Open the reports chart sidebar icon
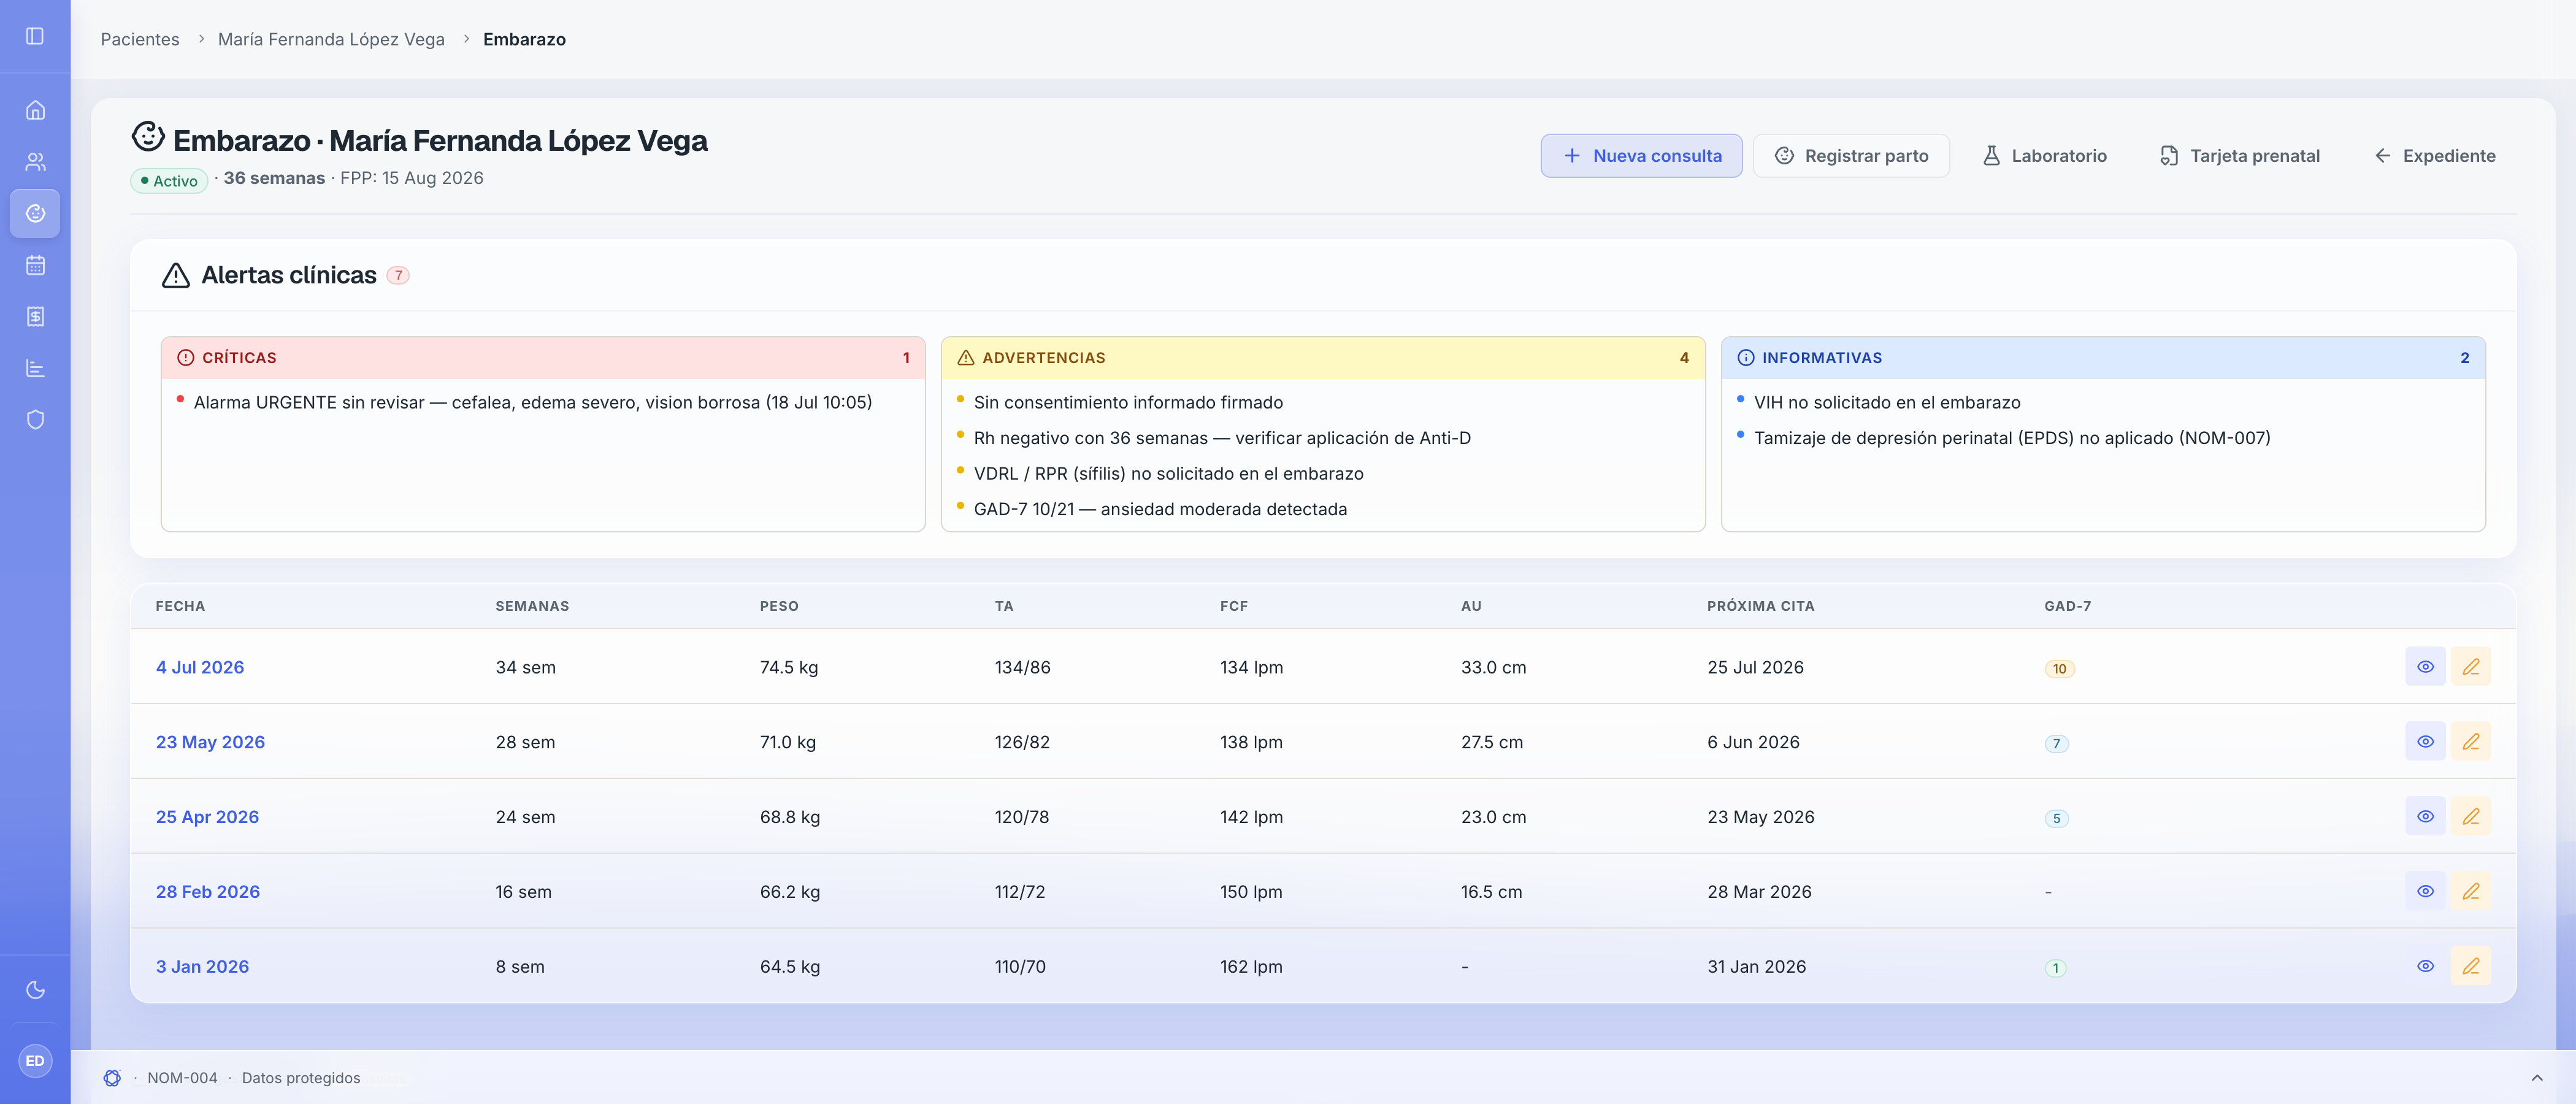This screenshot has height=1104, width=2576. (35, 368)
